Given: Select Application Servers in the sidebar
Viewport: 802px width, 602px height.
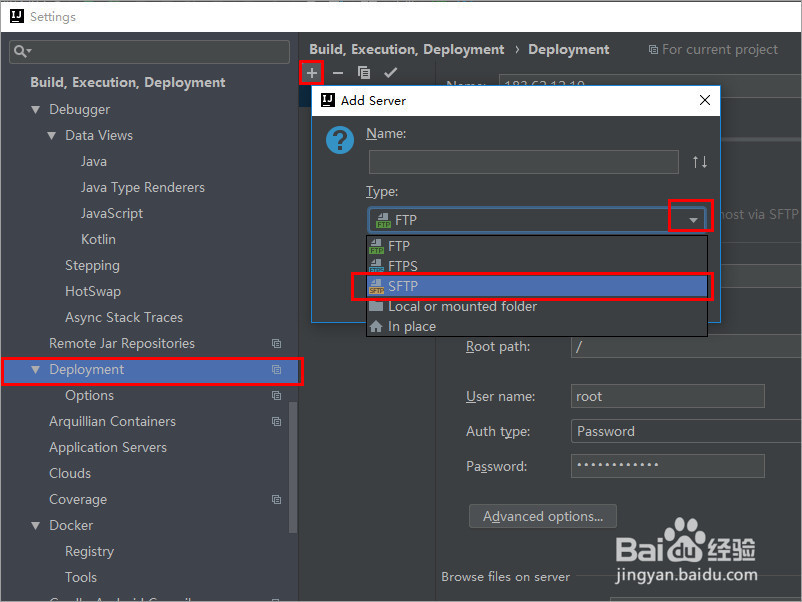Looking at the screenshot, I should 109,447.
